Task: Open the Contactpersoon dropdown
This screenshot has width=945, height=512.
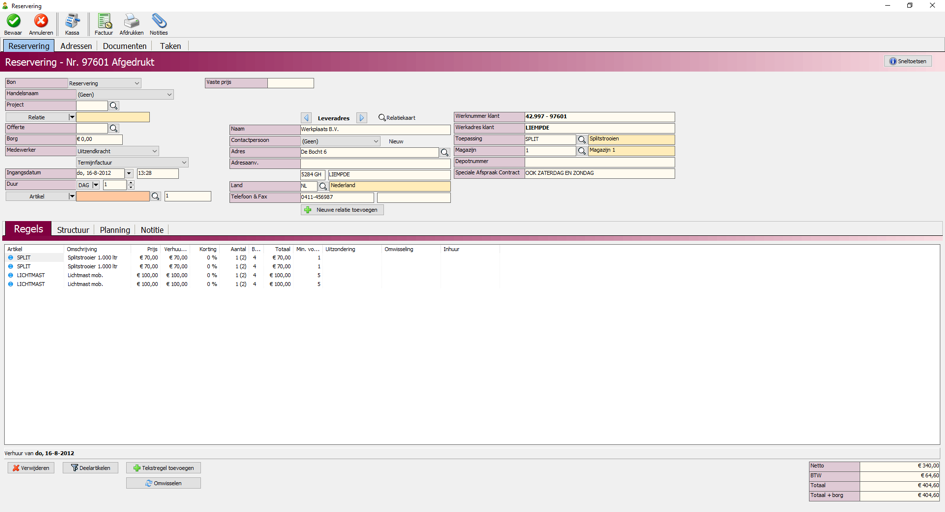Action: coord(375,141)
